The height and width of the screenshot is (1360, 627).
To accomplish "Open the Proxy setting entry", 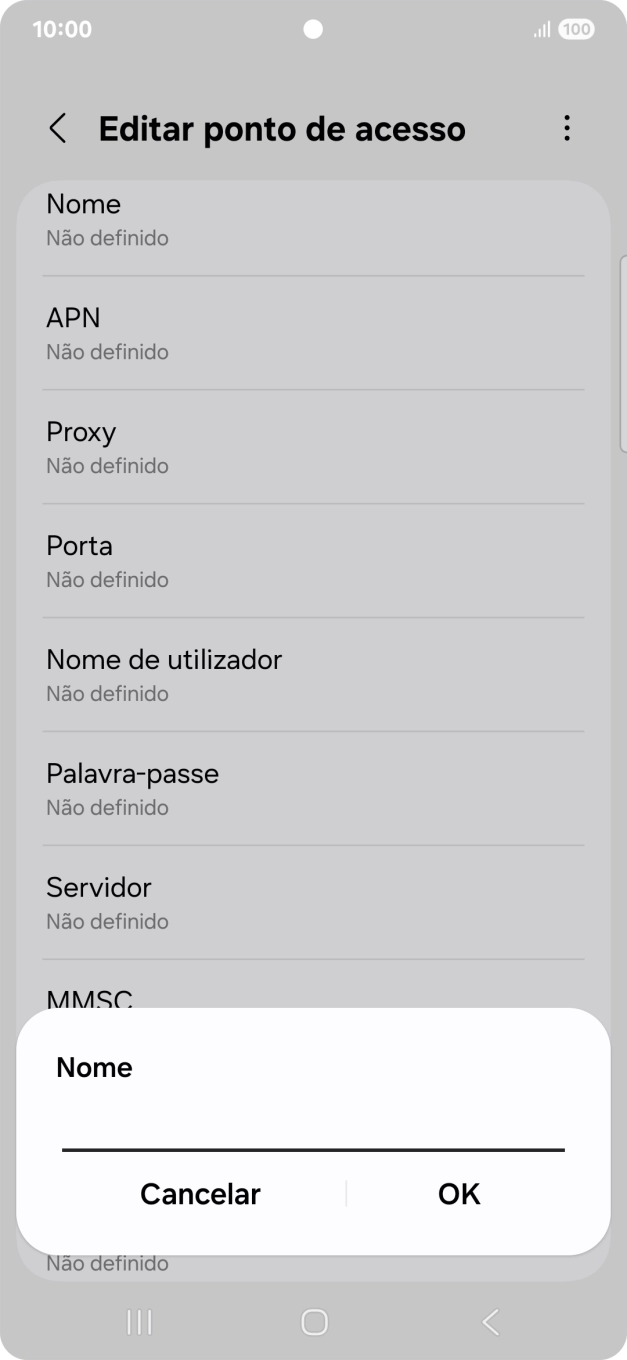I will tap(313, 446).
